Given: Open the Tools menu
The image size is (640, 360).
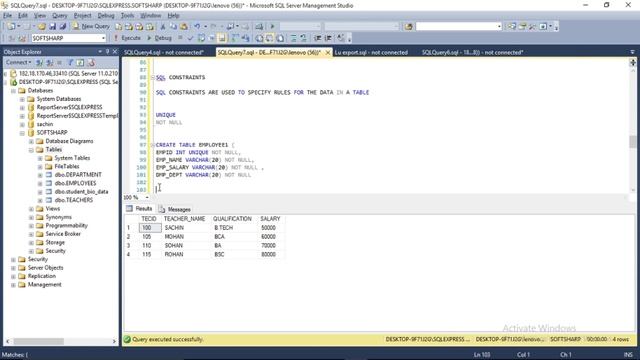Looking at the screenshot, I should tap(127, 16).
